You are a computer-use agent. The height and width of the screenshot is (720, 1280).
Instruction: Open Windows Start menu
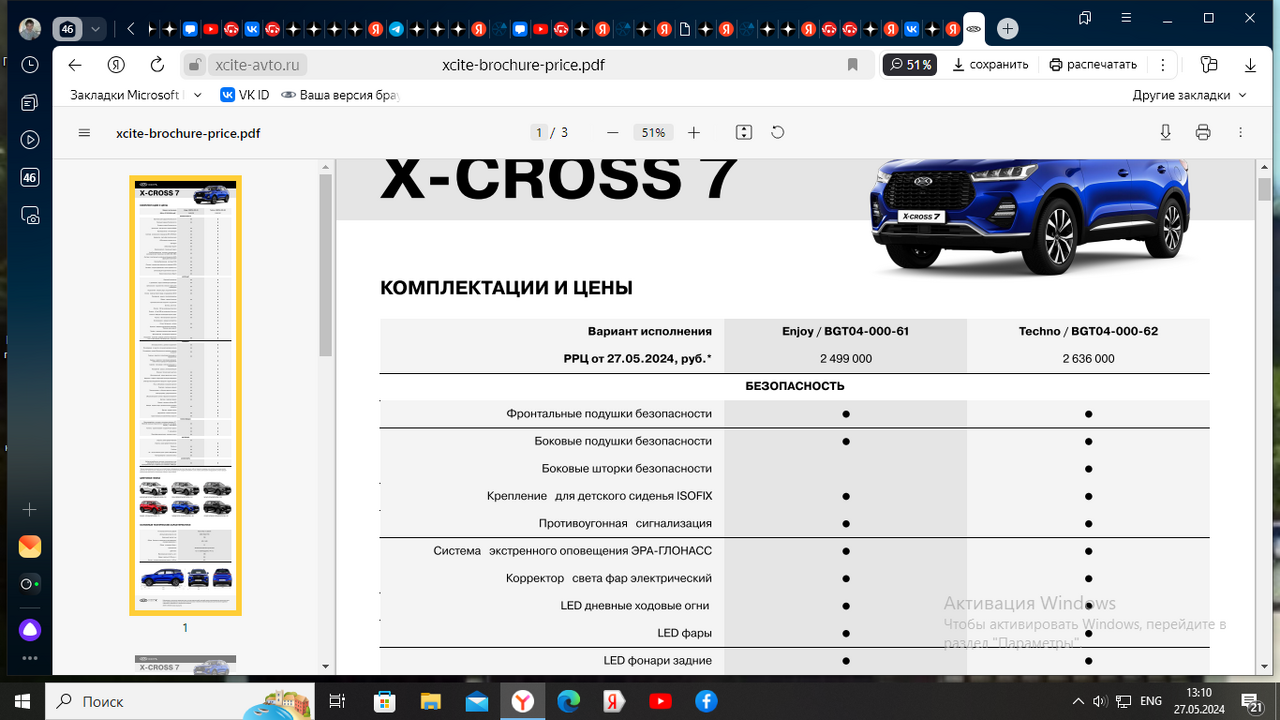tap(21, 701)
